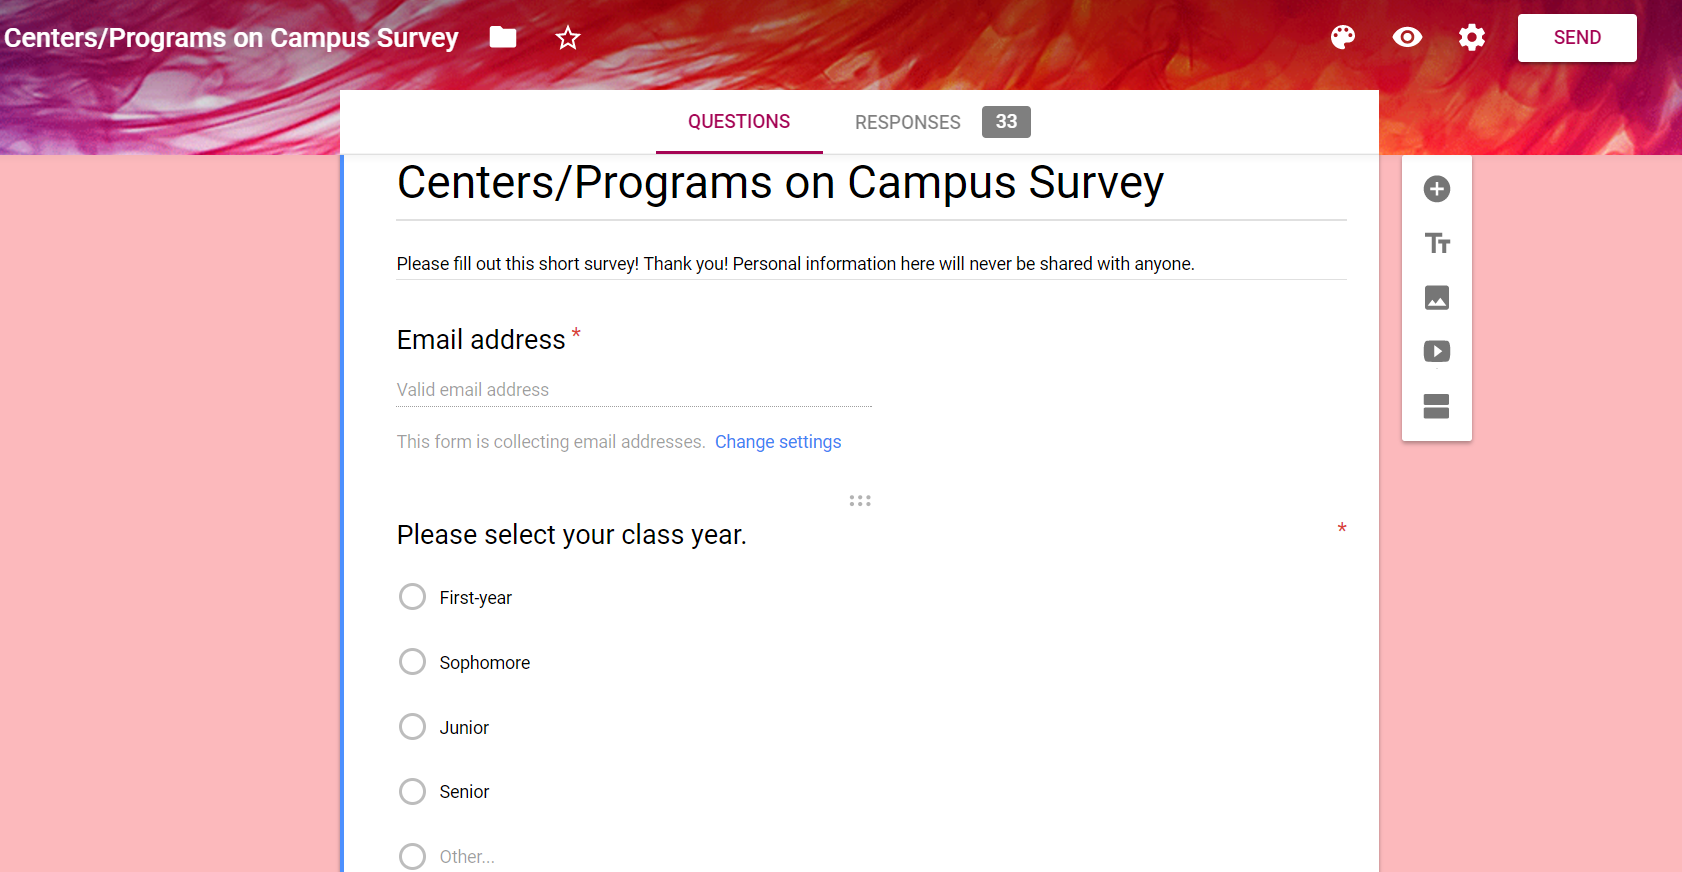Click the SEND button
The width and height of the screenshot is (1682, 872).
click(1577, 38)
